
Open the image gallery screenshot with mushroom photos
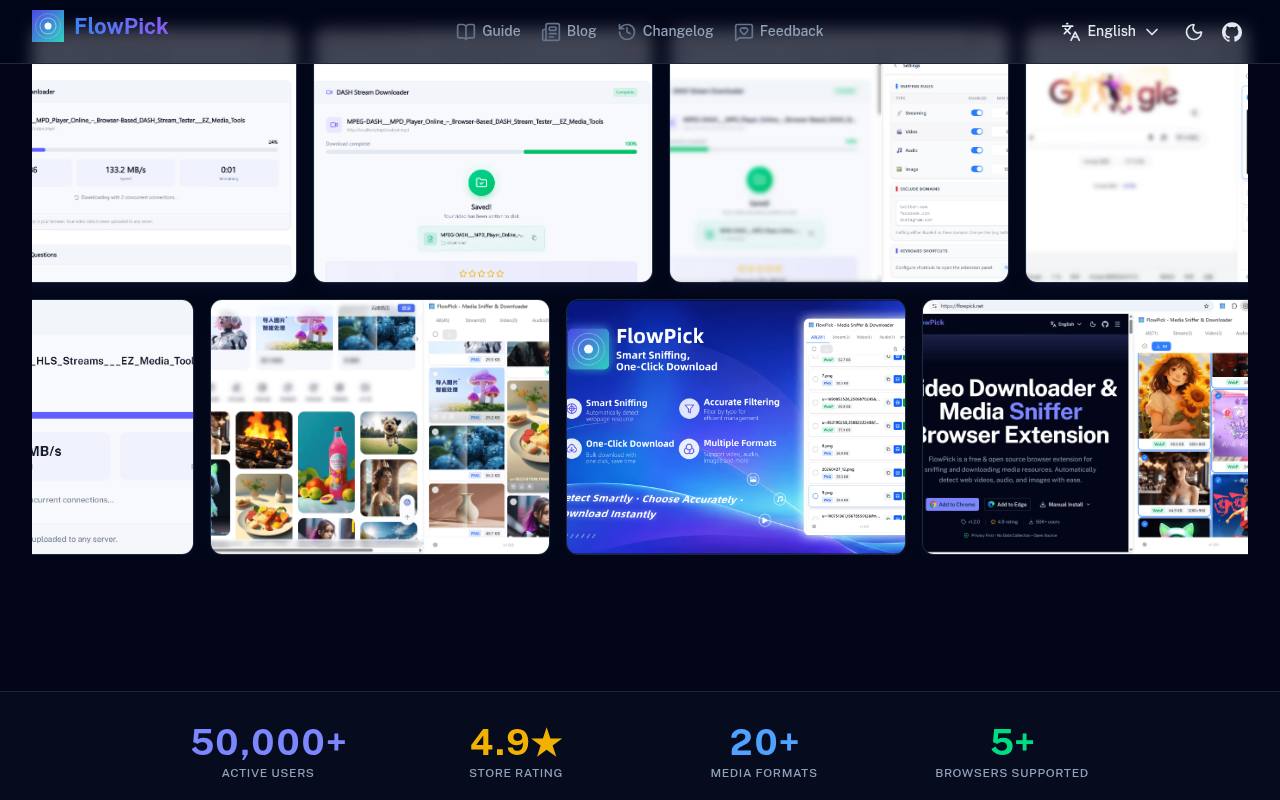[x=380, y=427]
